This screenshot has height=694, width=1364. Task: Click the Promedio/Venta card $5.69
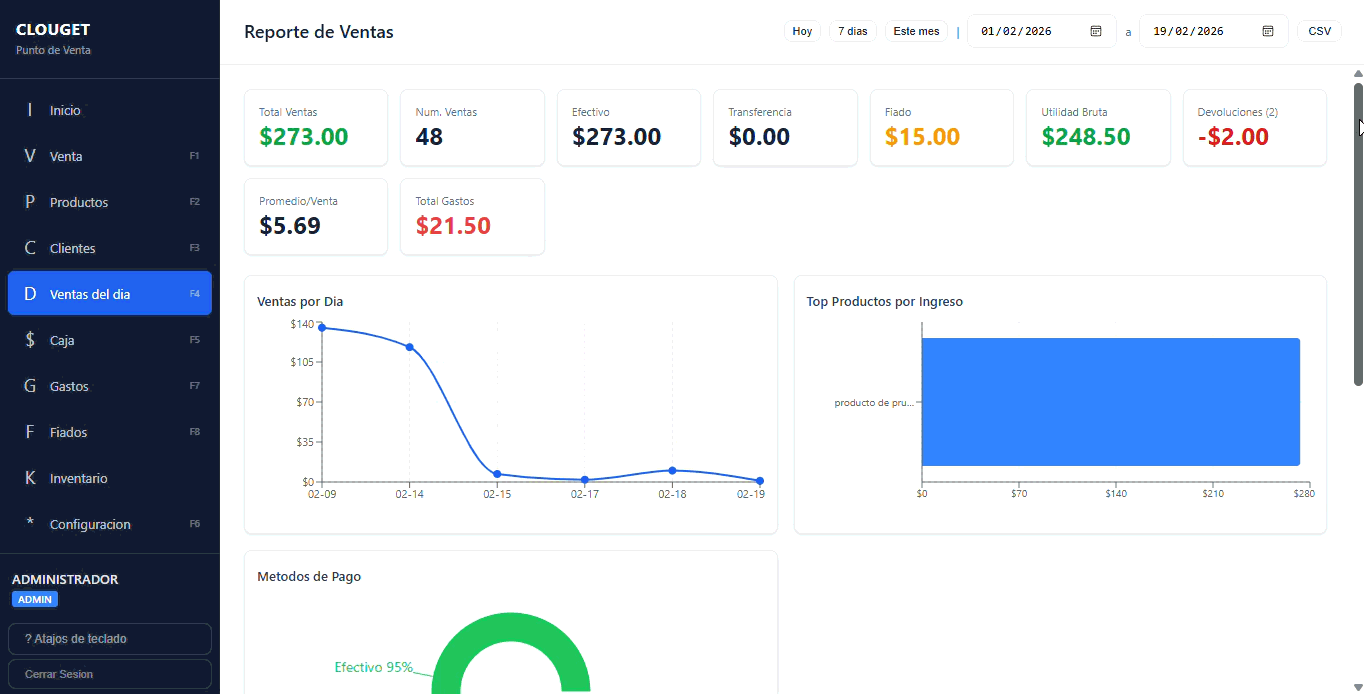tap(316, 217)
